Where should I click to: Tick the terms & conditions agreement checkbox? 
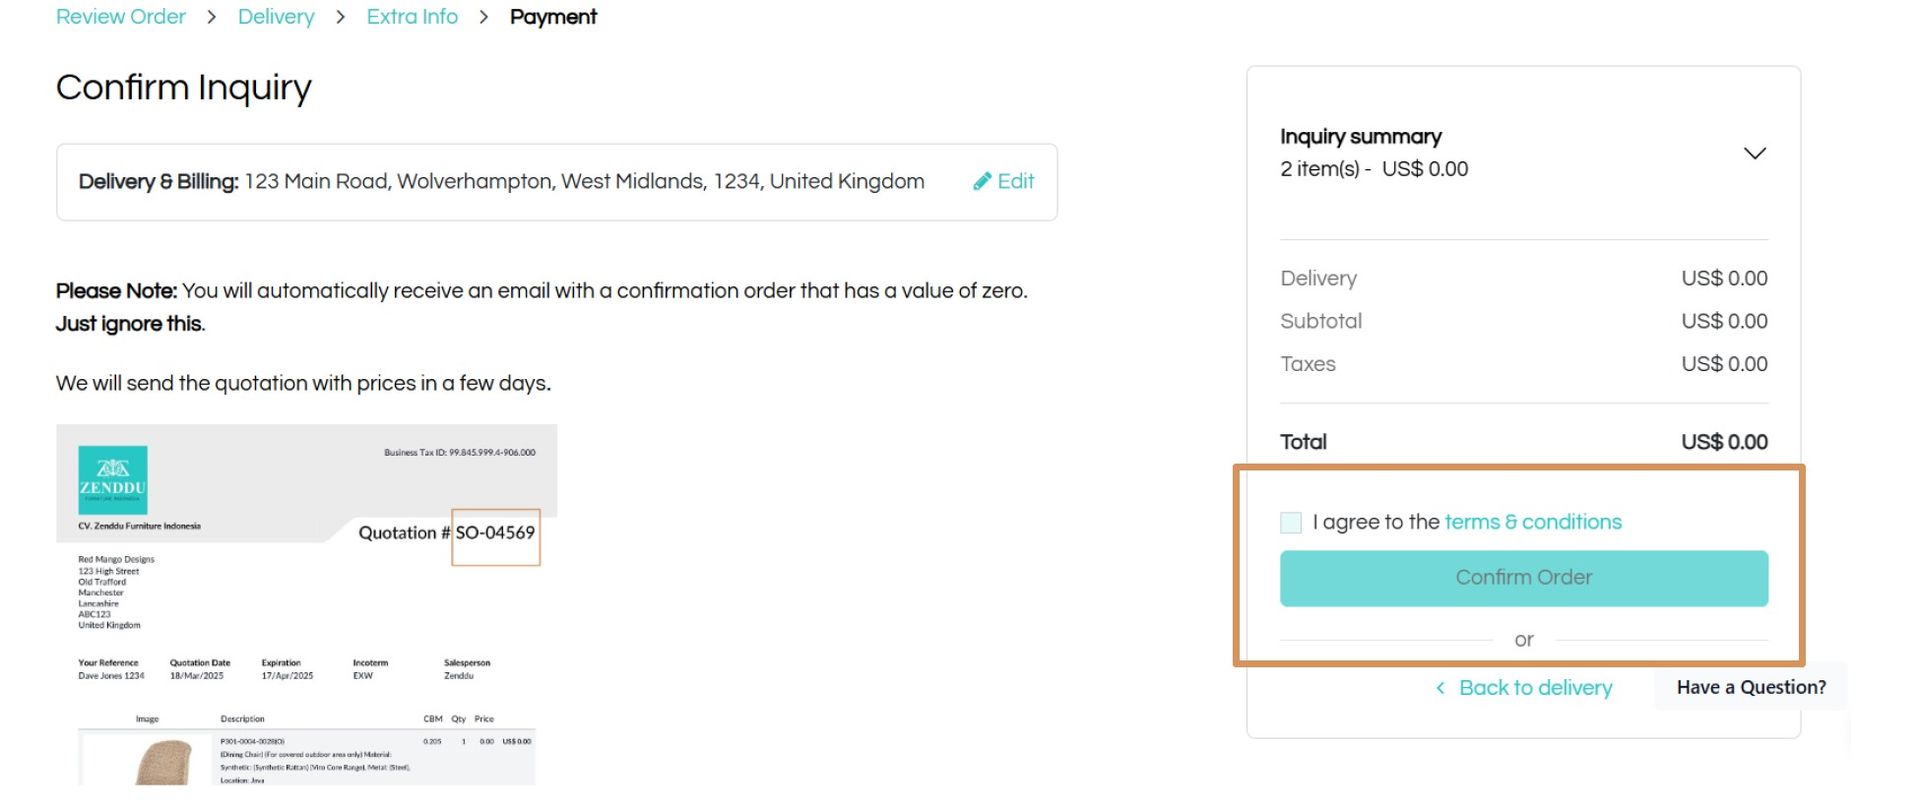pyautogui.click(x=1291, y=522)
